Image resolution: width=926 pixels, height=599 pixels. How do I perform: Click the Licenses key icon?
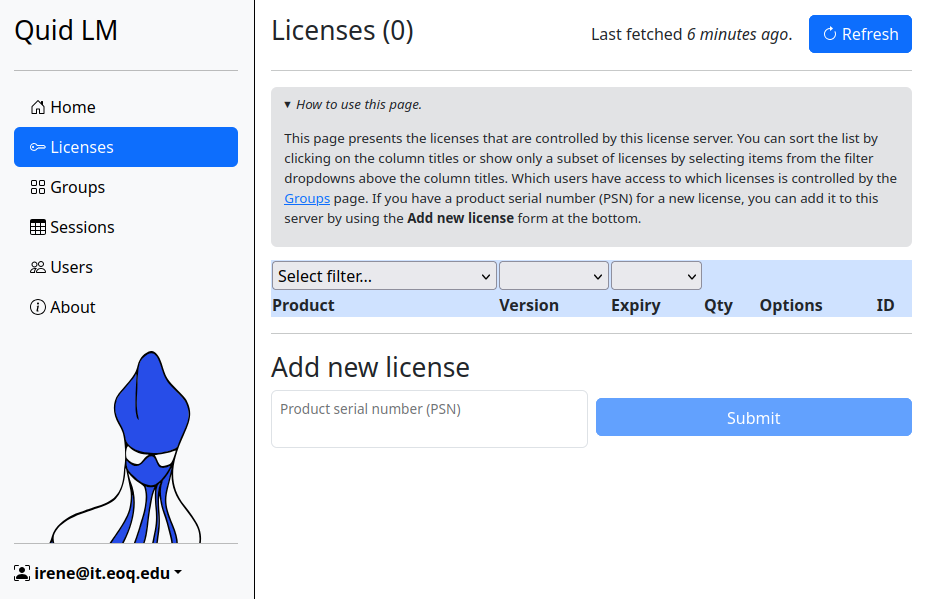coord(38,147)
